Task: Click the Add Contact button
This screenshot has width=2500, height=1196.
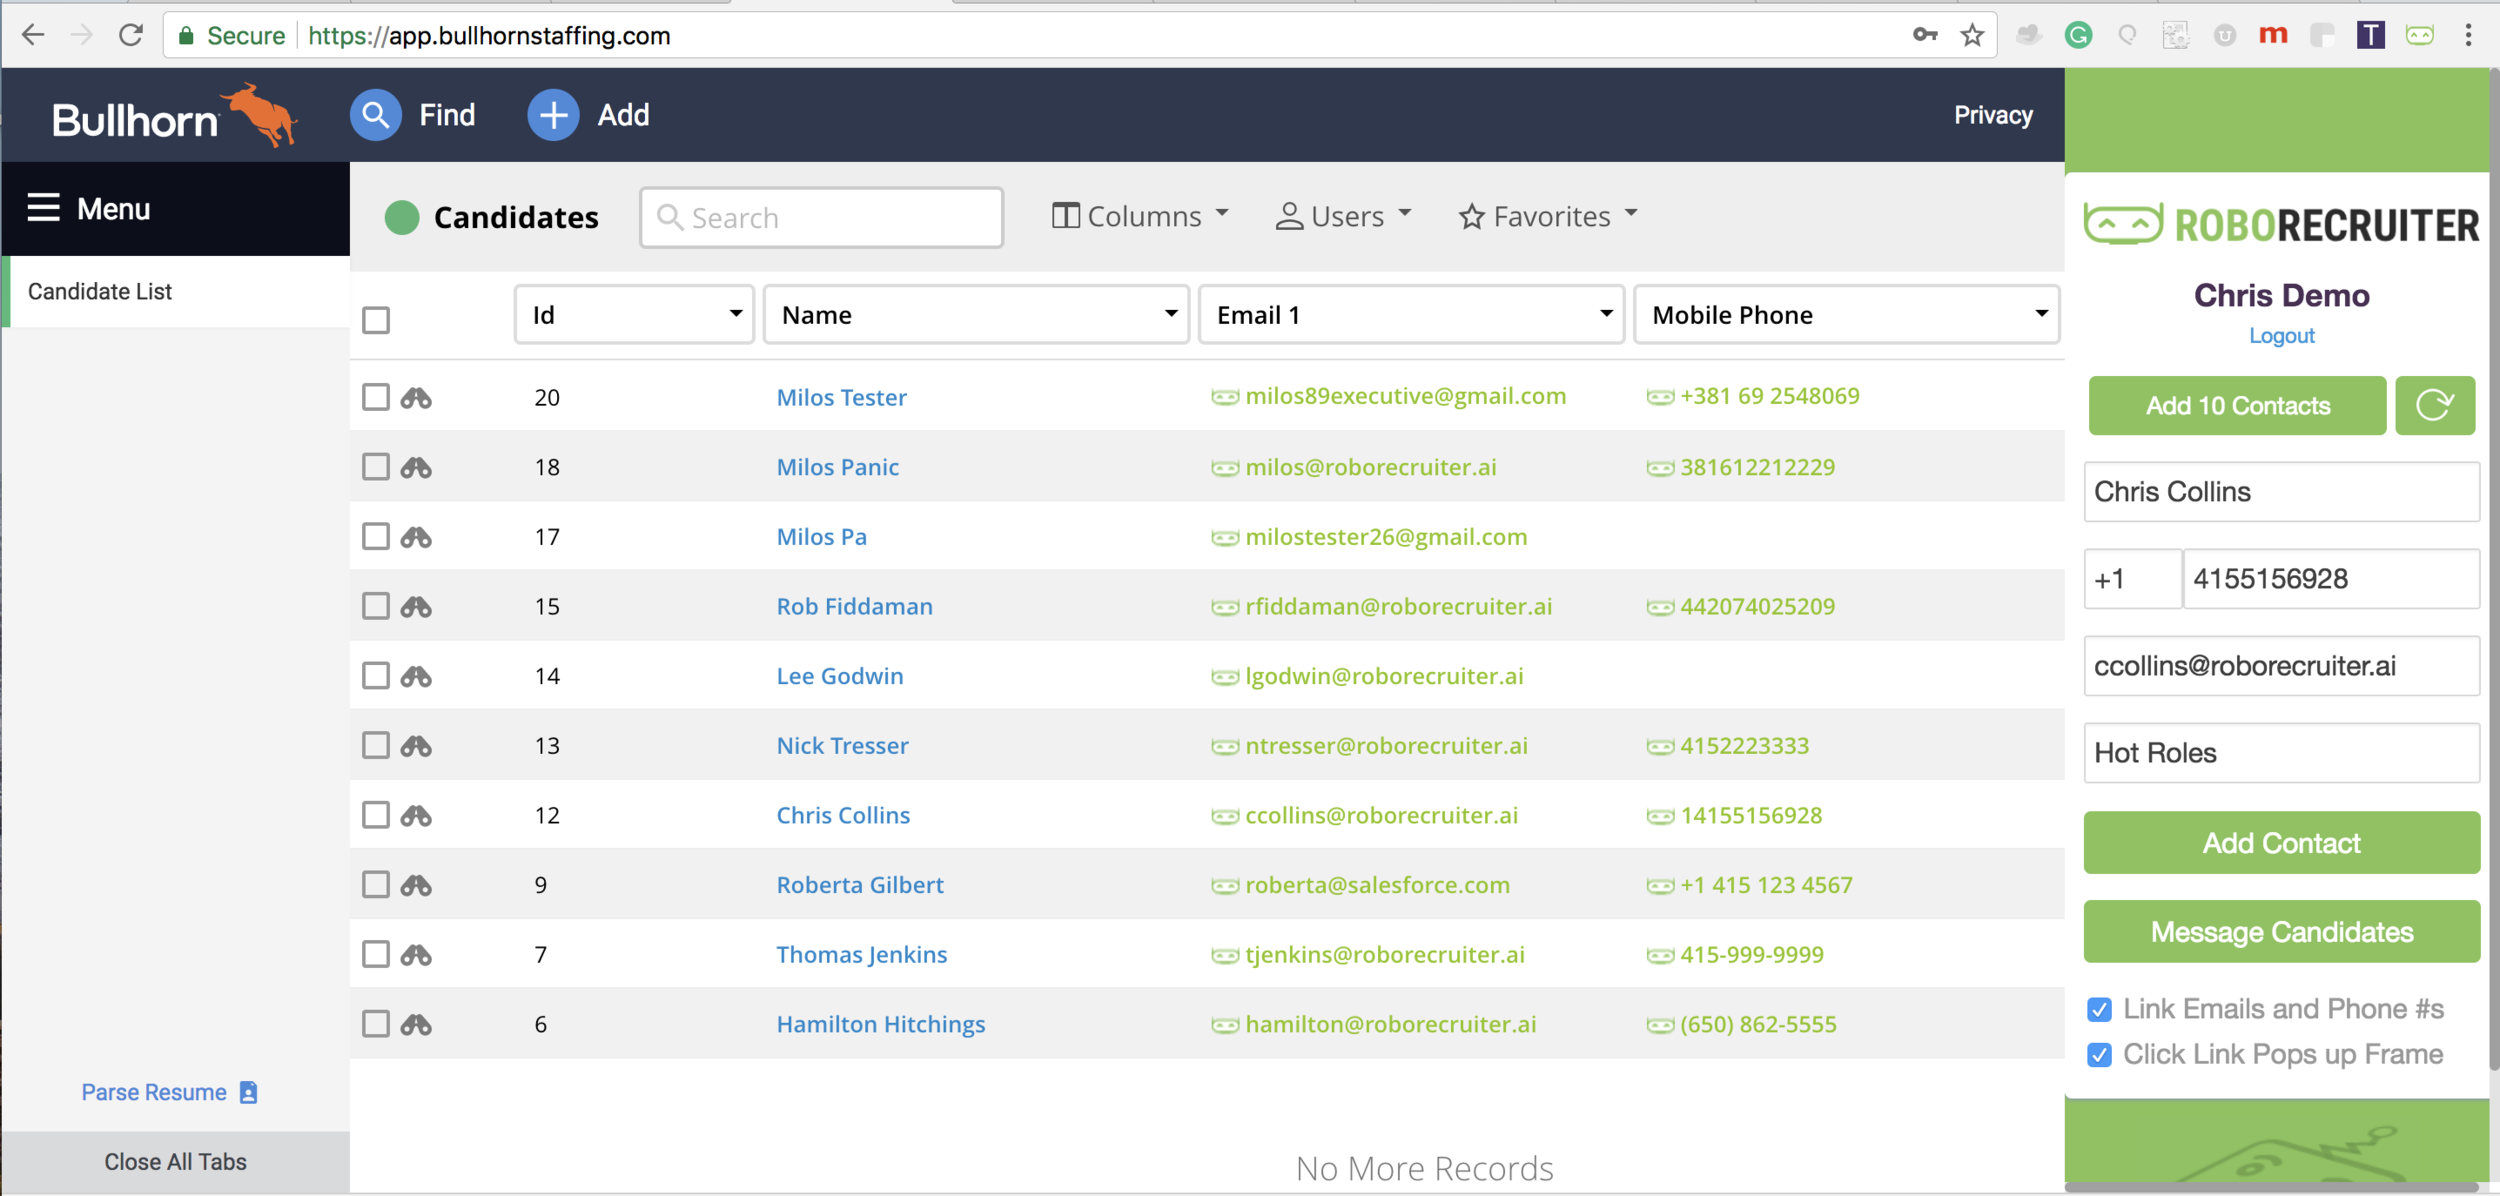Action: click(2282, 843)
